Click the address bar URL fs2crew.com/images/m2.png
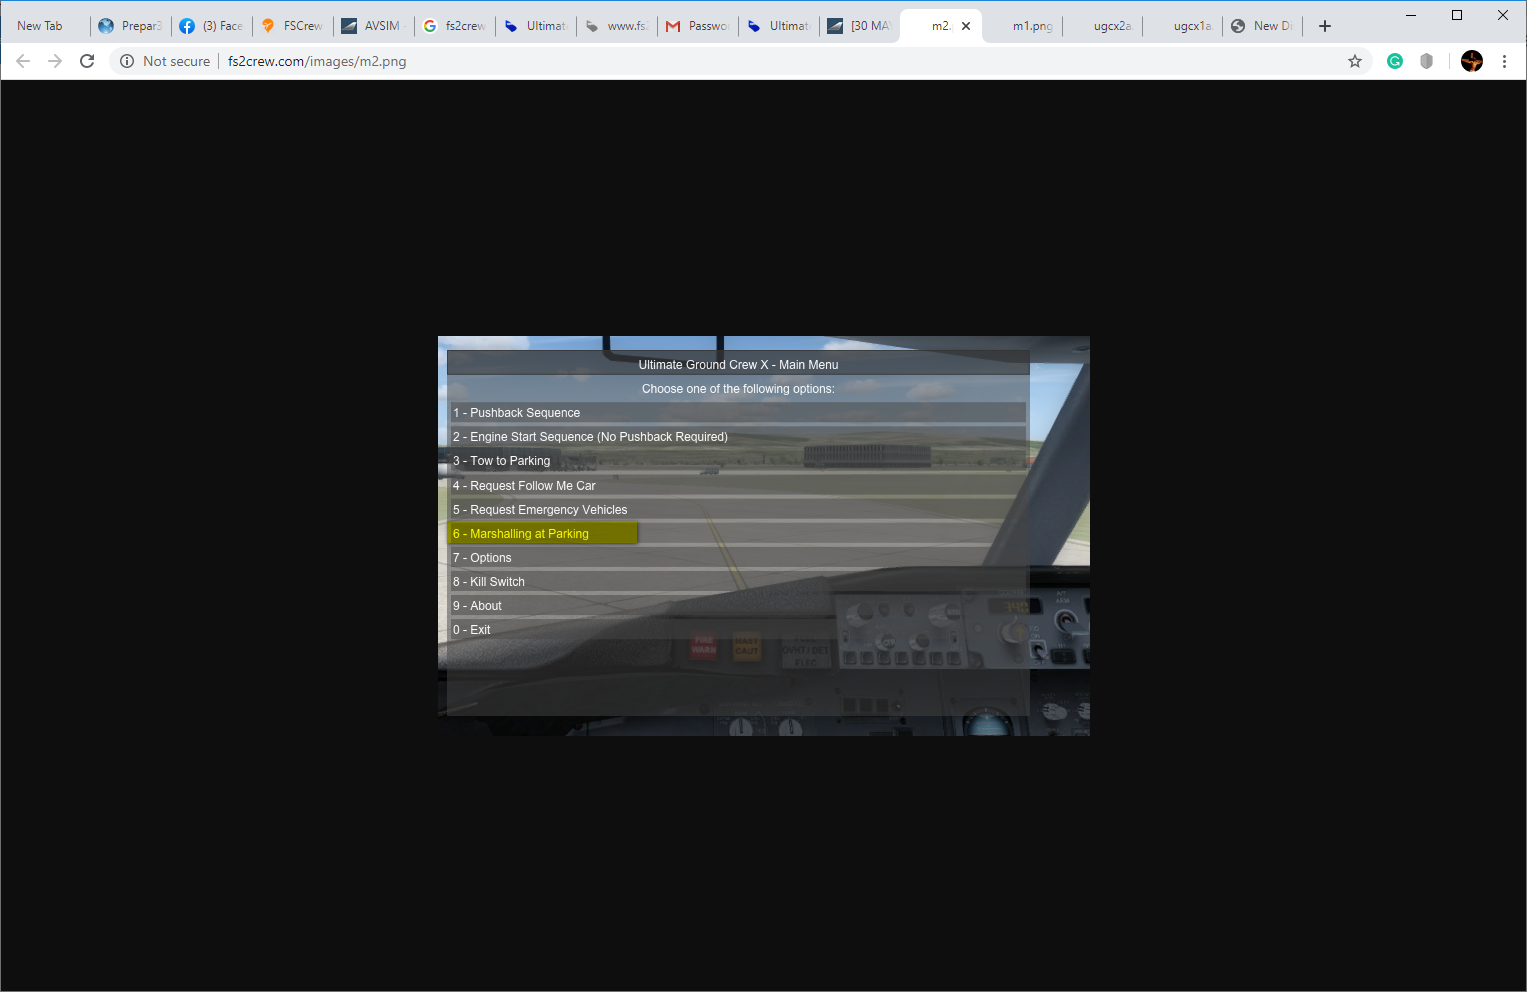Image resolution: width=1527 pixels, height=992 pixels. [x=317, y=61]
